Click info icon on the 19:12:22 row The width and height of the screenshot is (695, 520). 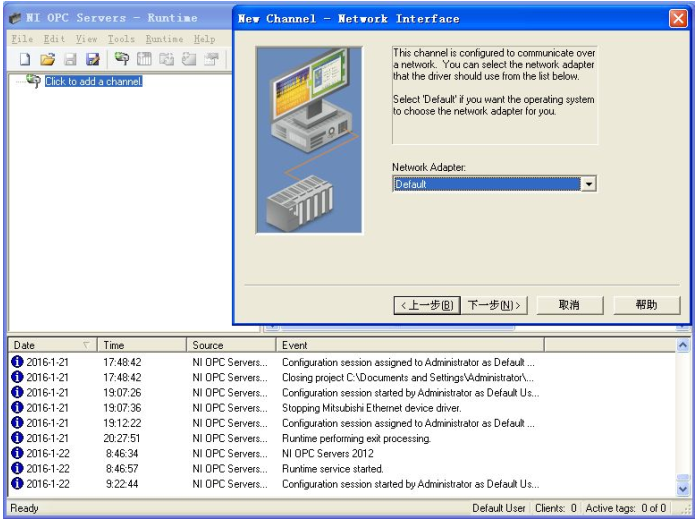click(17, 422)
